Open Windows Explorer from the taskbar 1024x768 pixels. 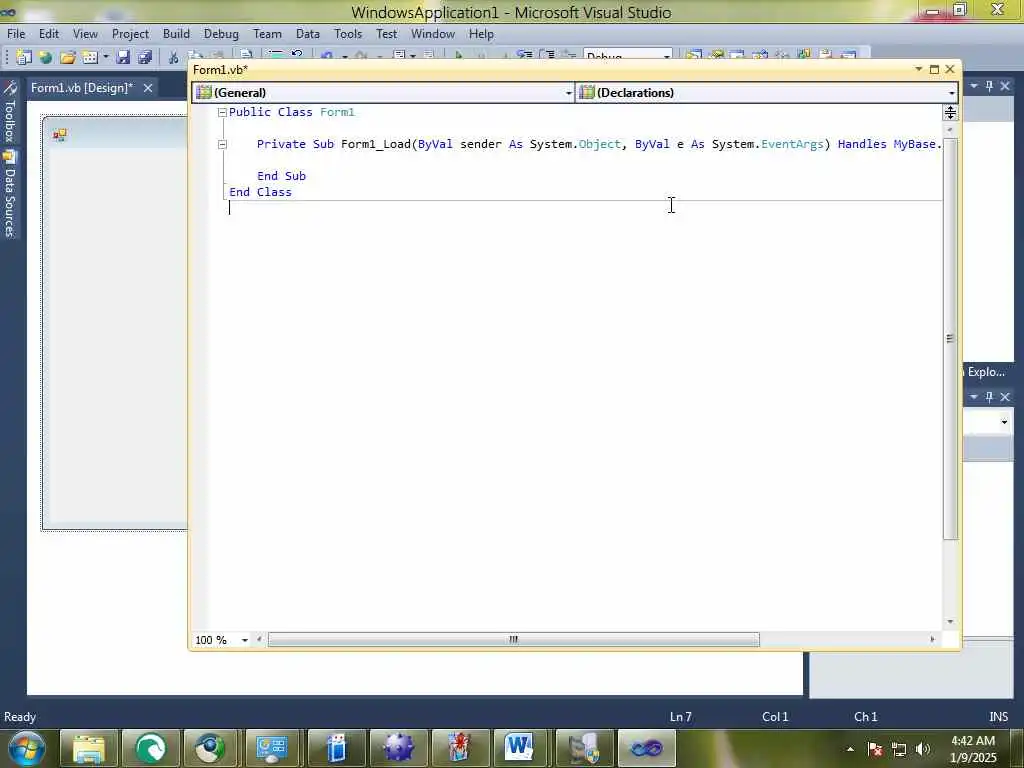coord(89,748)
